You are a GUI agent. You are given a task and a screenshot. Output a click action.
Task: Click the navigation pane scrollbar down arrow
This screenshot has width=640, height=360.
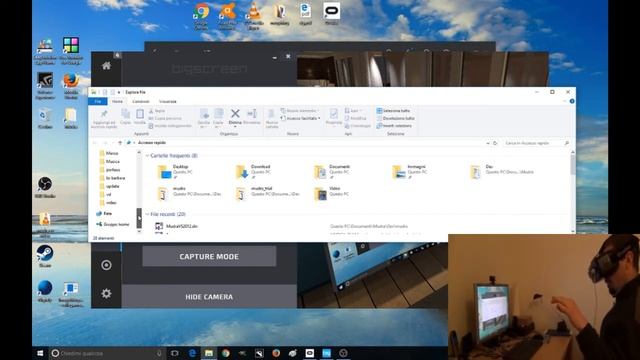pyautogui.click(x=139, y=231)
